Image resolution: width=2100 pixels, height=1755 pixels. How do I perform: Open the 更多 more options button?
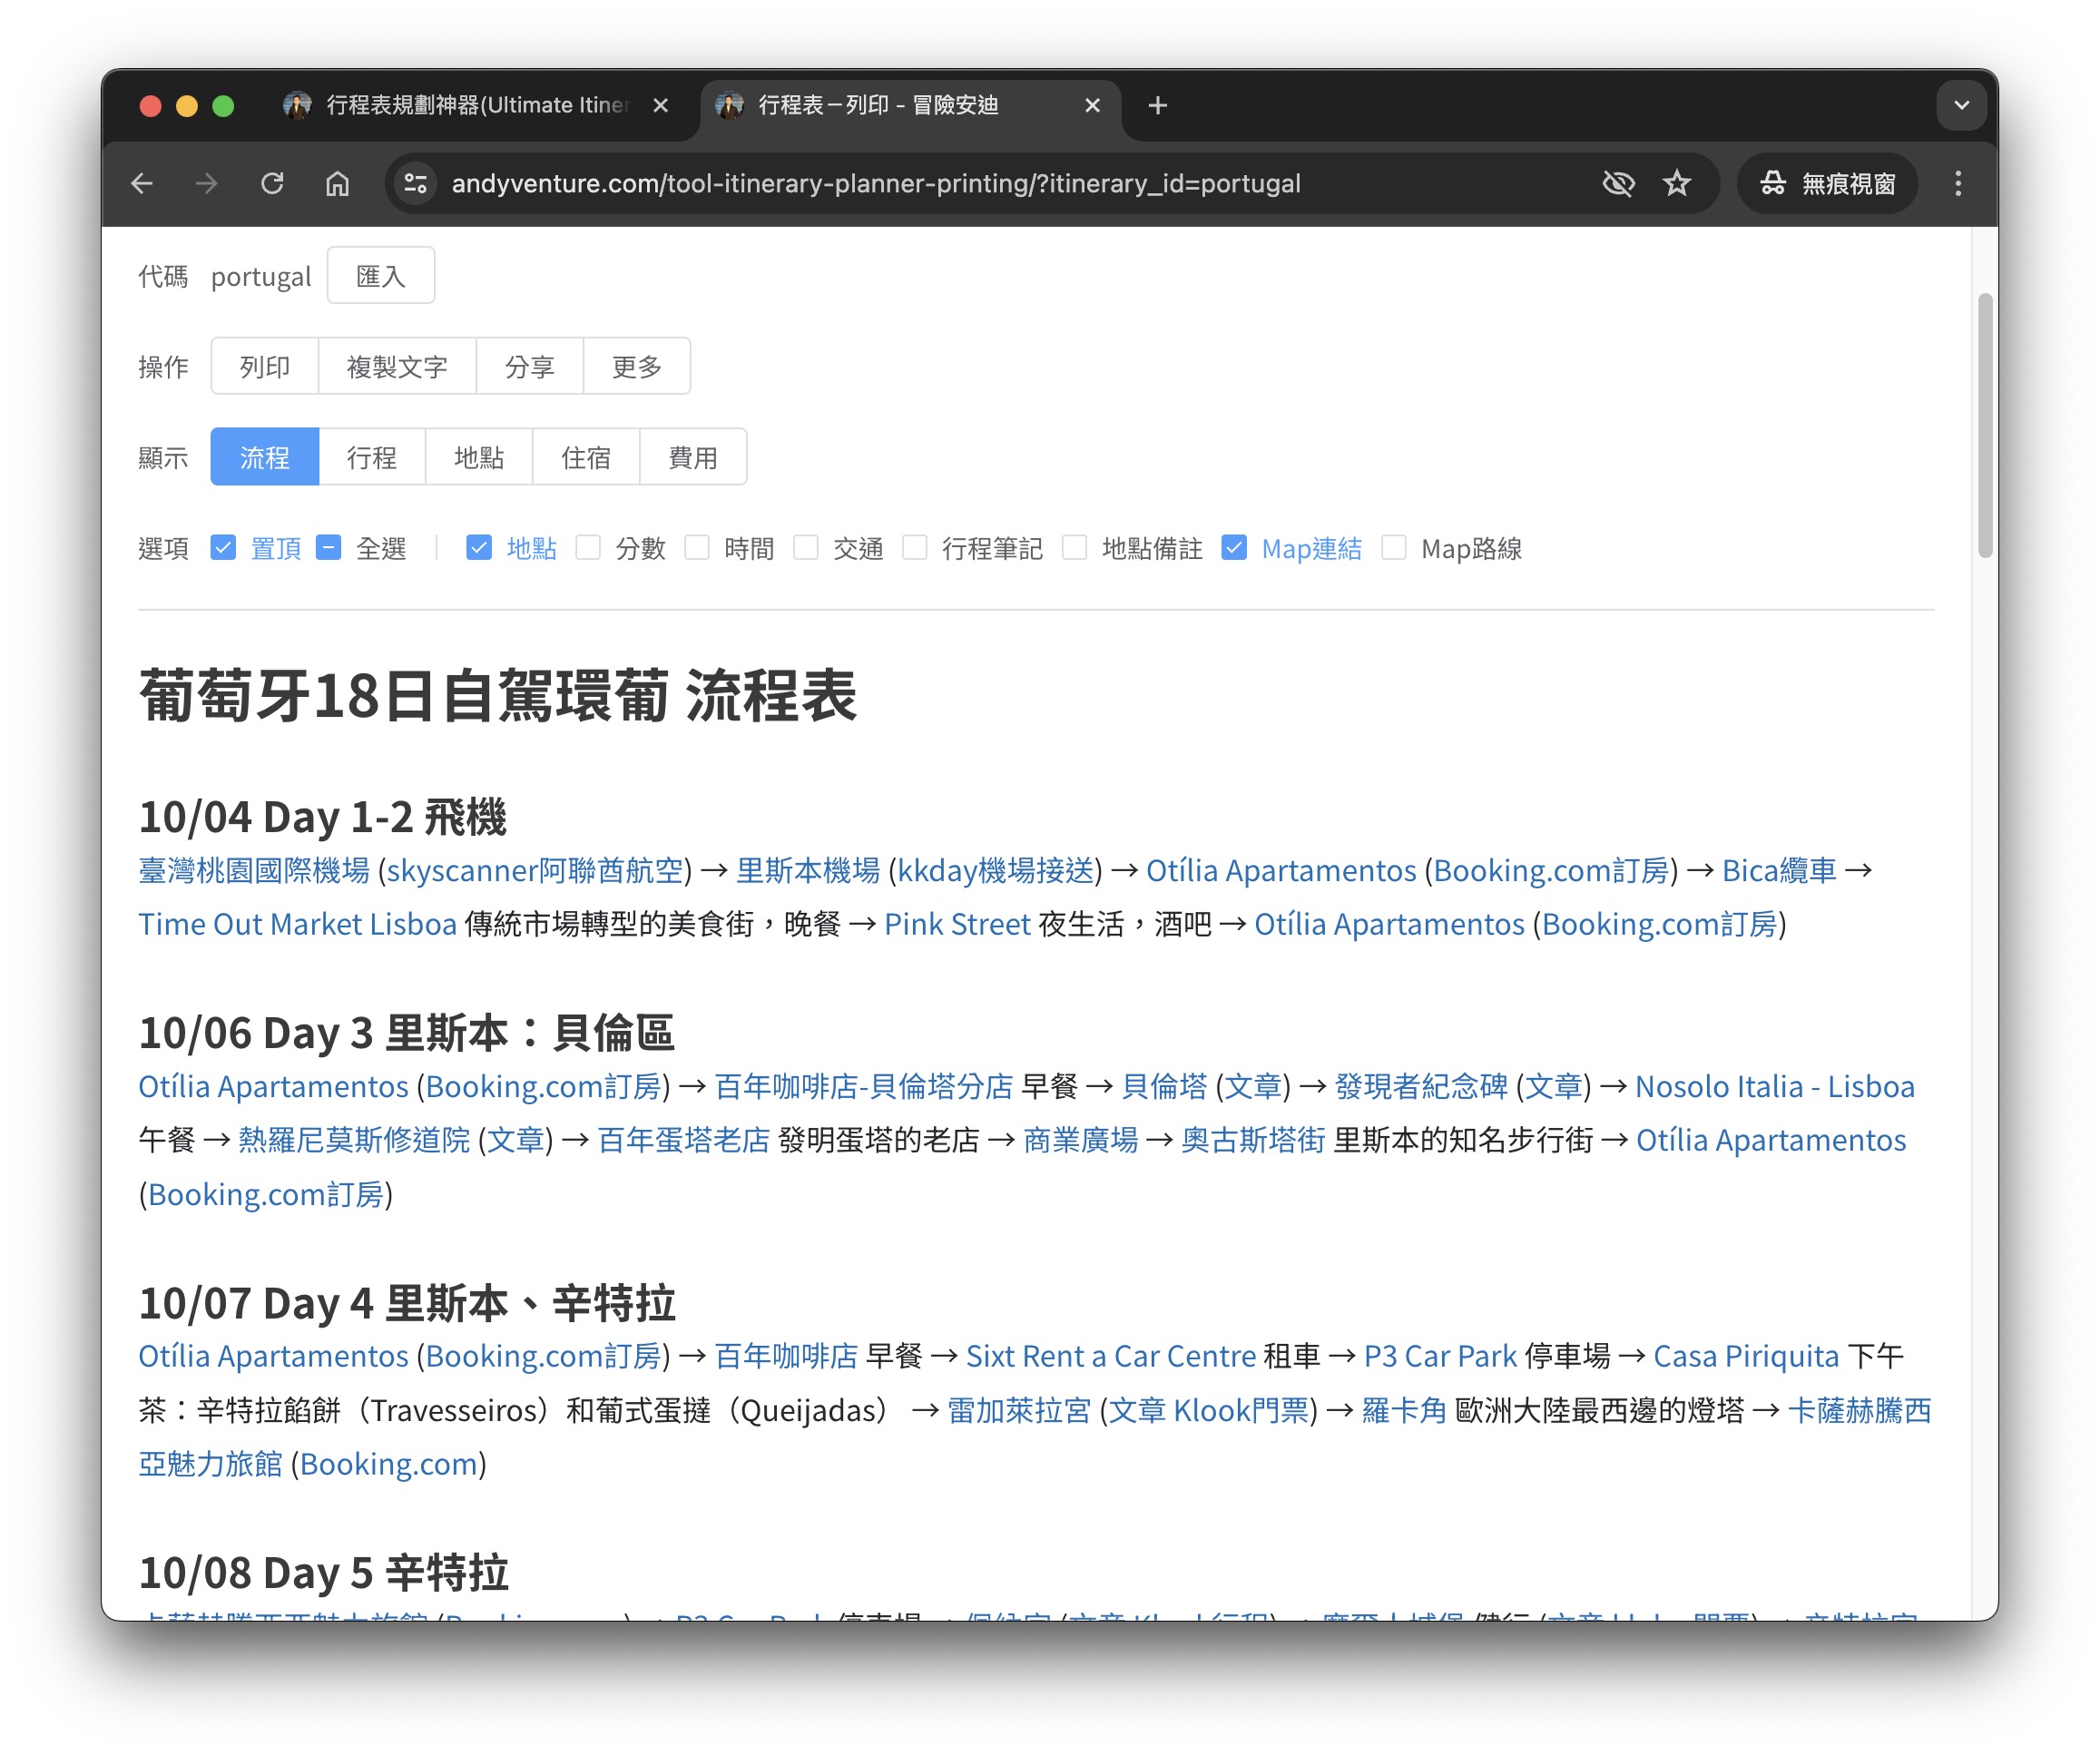(x=636, y=367)
